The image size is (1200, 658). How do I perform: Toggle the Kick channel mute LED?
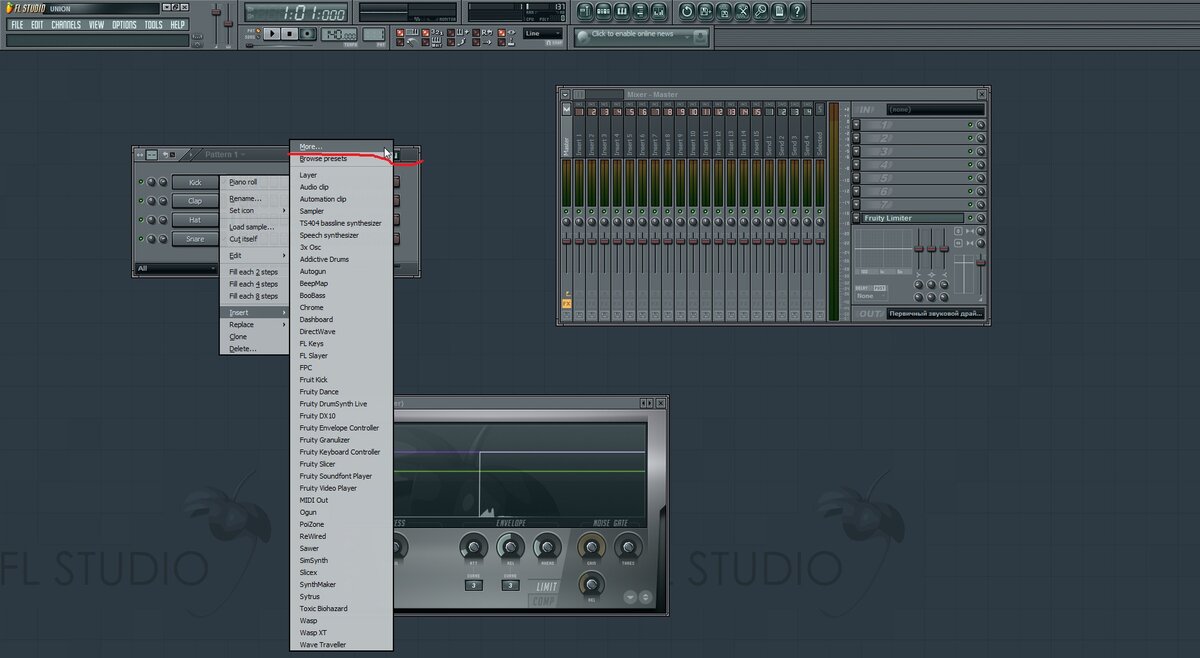pyautogui.click(x=140, y=183)
